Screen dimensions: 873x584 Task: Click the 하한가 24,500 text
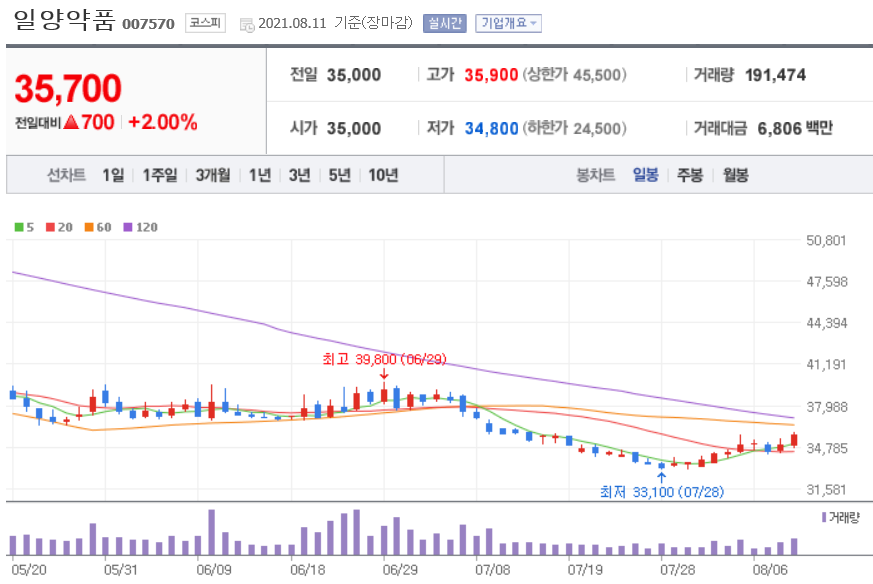point(574,129)
